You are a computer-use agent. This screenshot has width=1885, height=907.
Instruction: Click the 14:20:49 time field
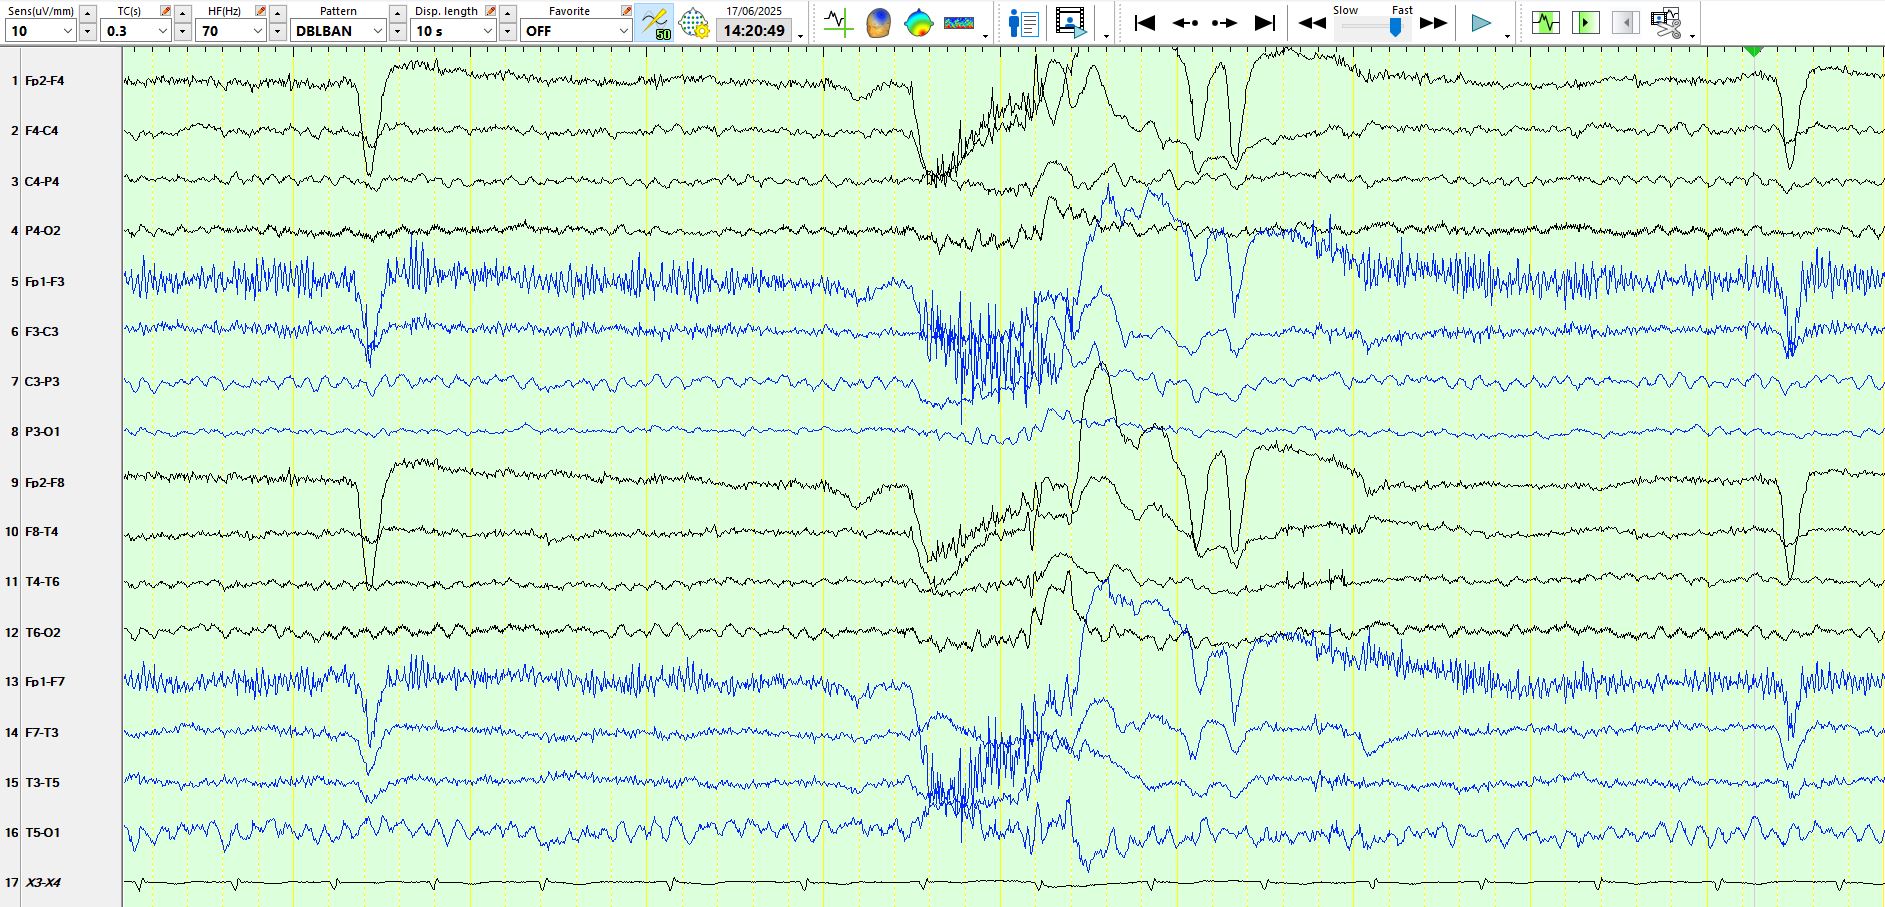pyautogui.click(x=754, y=31)
